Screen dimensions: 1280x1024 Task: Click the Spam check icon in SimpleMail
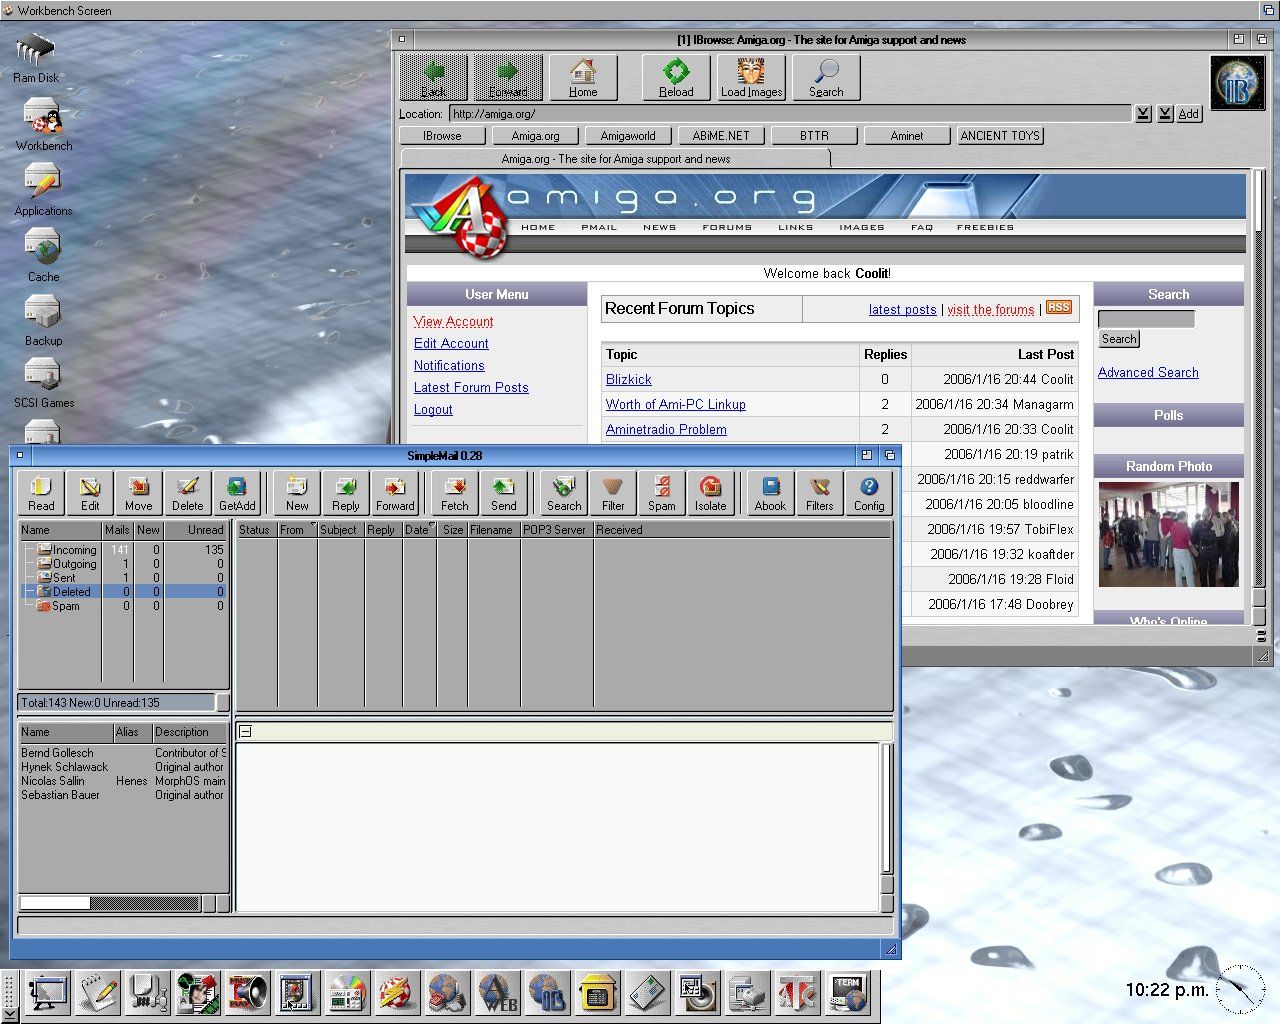pyautogui.click(x=662, y=493)
